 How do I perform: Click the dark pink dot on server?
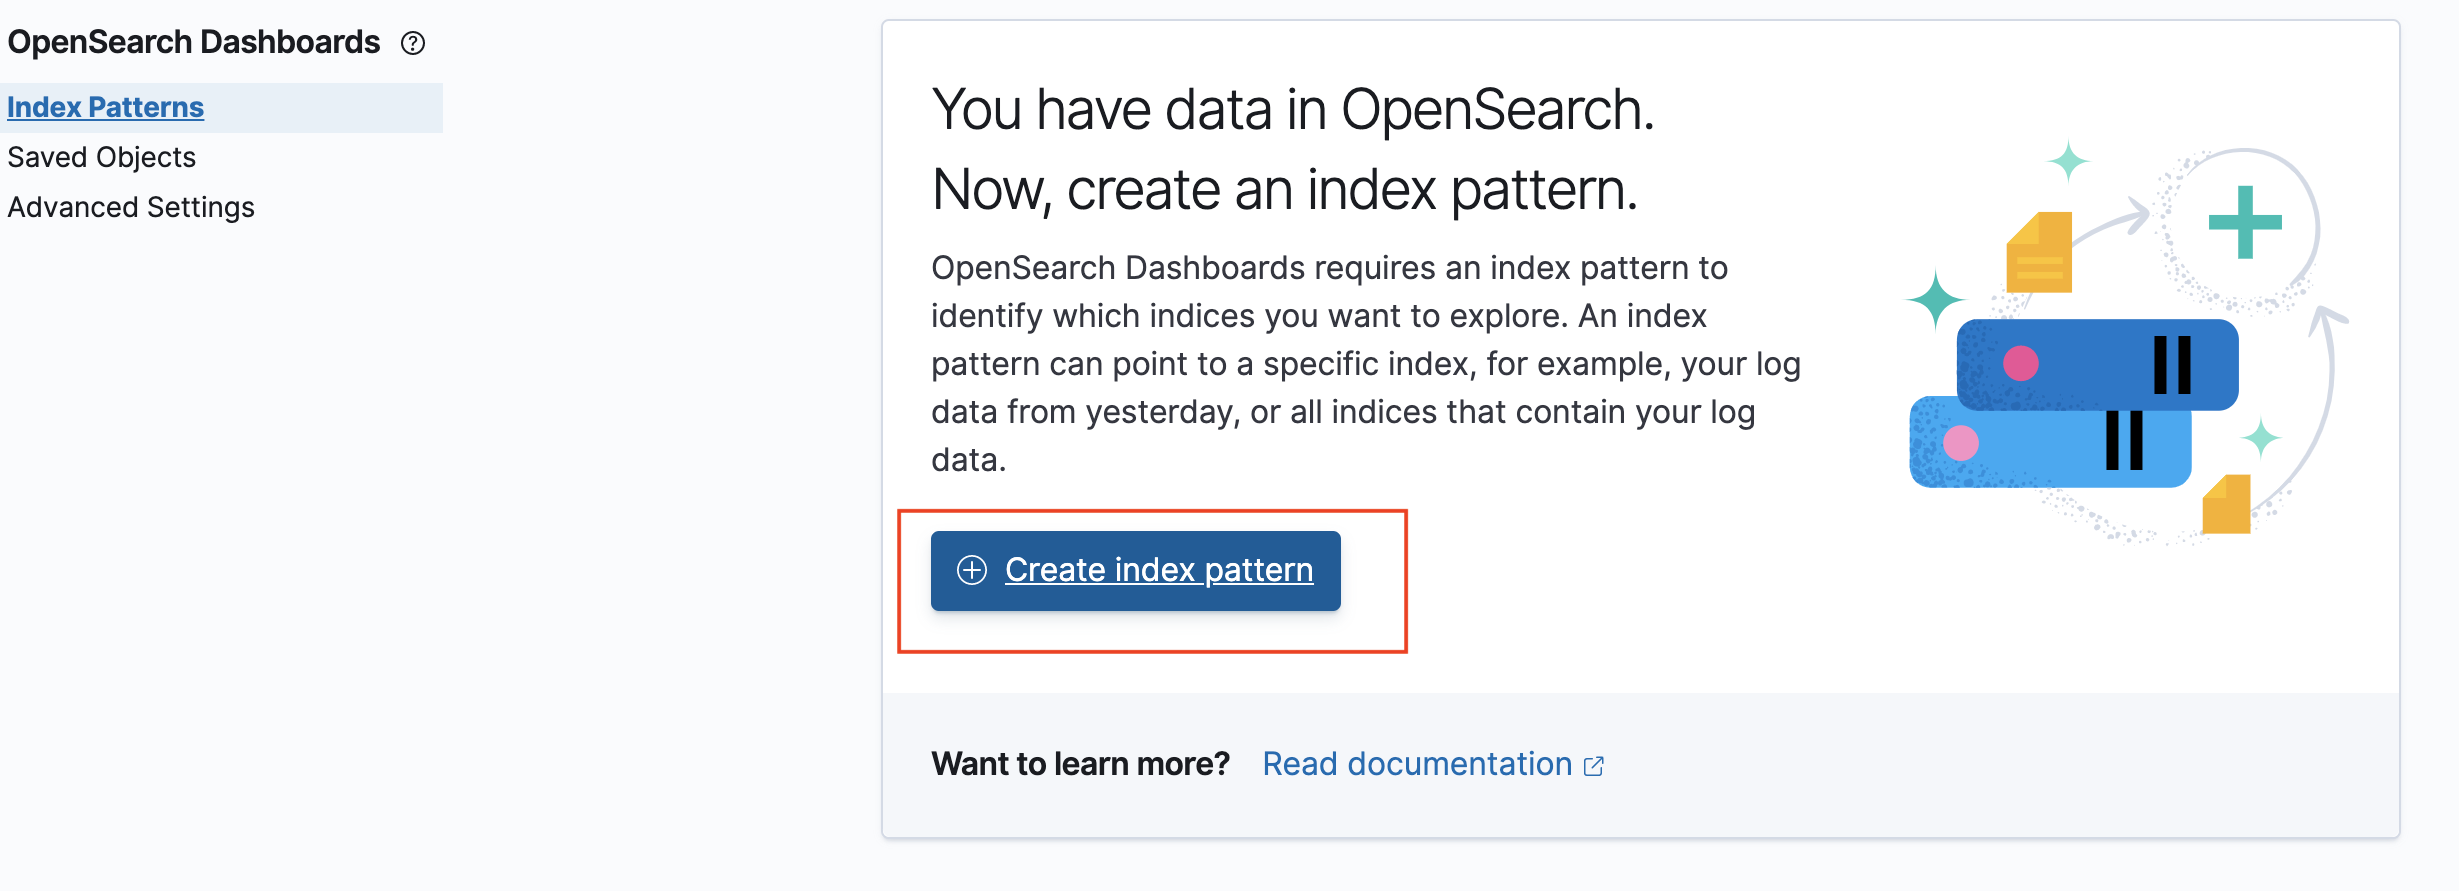(2021, 363)
